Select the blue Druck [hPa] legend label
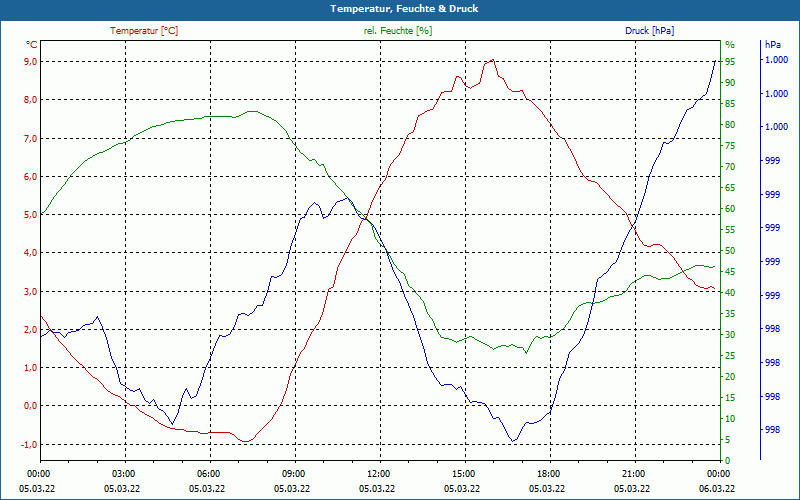The image size is (800, 500). point(649,31)
